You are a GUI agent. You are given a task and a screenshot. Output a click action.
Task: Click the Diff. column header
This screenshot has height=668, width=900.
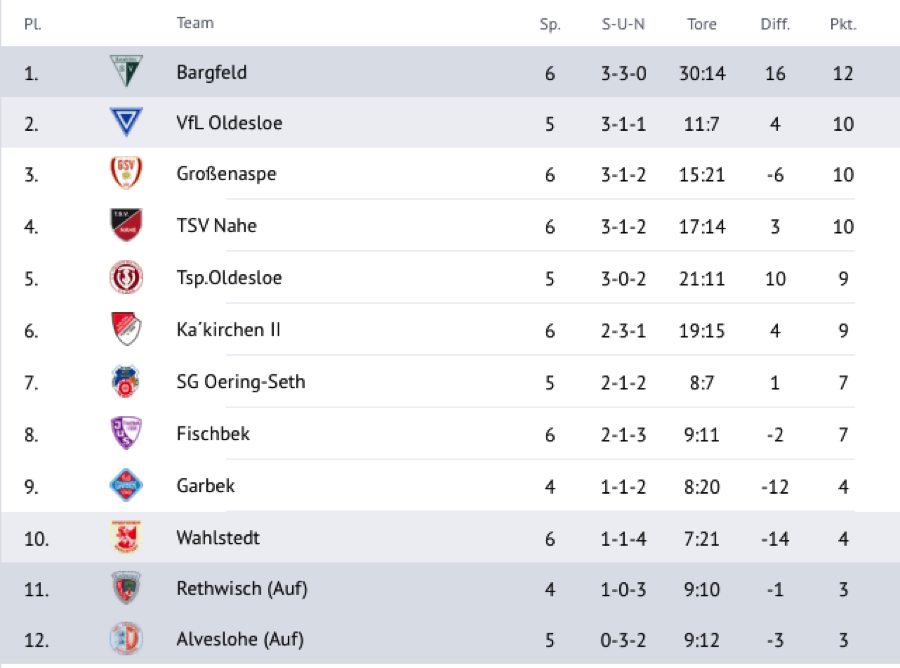pos(775,24)
